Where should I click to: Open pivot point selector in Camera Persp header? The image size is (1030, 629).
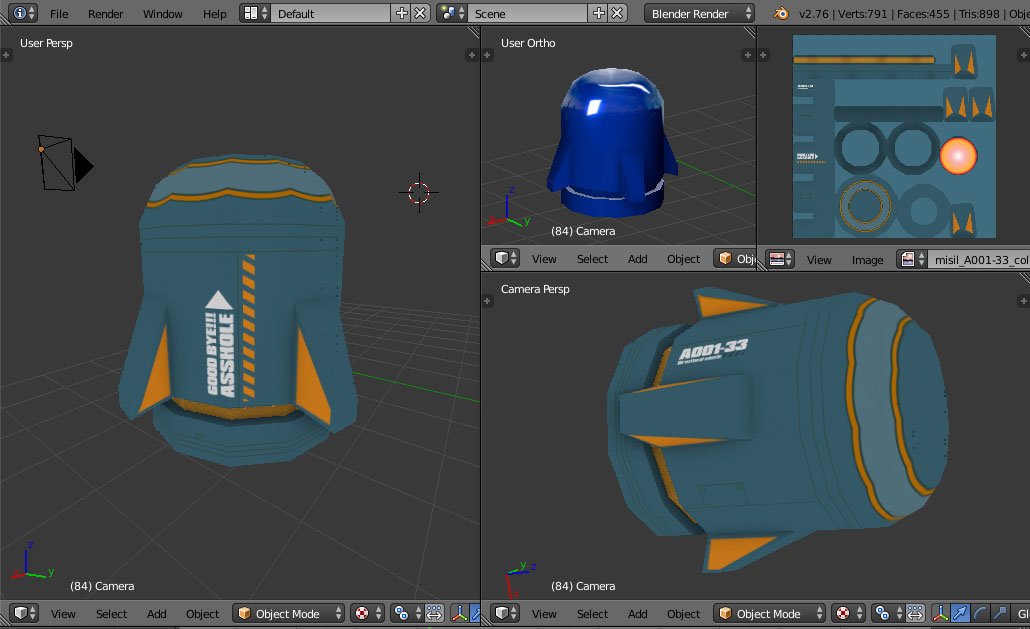tap(887, 613)
